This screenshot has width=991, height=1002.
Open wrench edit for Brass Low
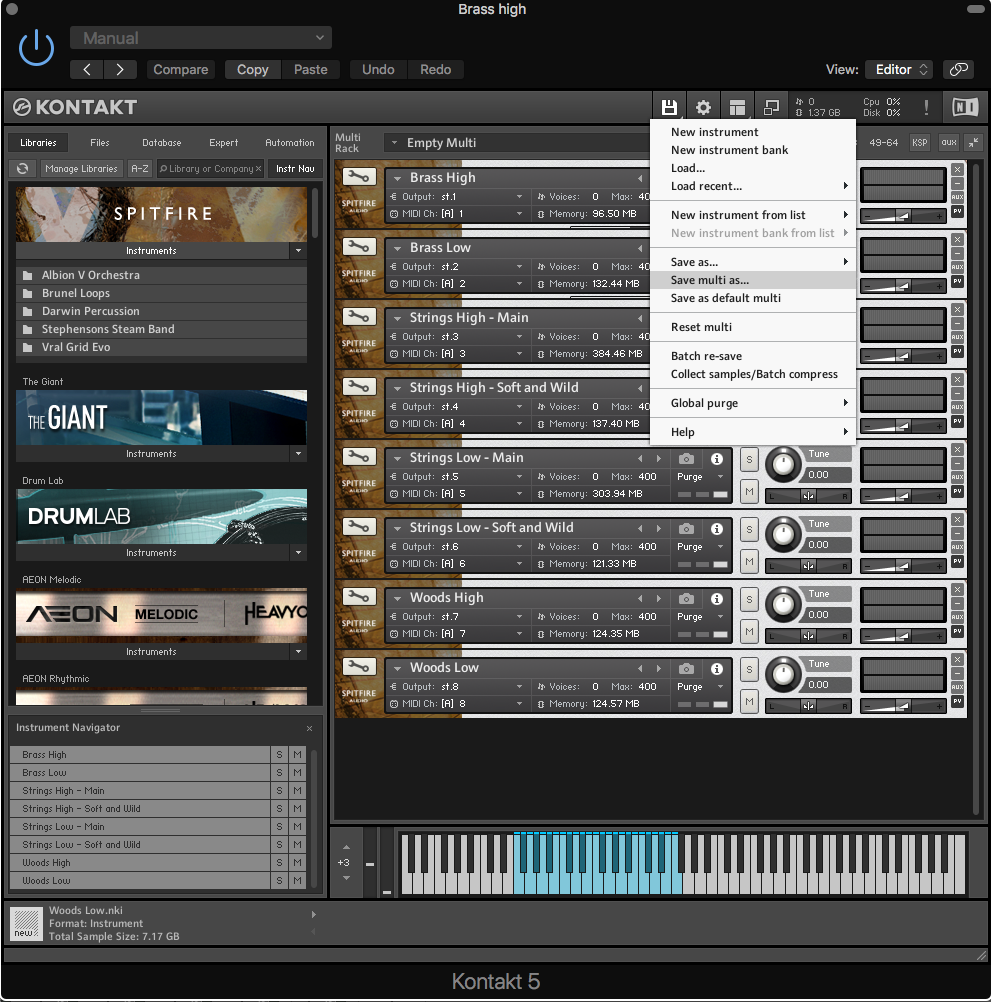coord(359,247)
